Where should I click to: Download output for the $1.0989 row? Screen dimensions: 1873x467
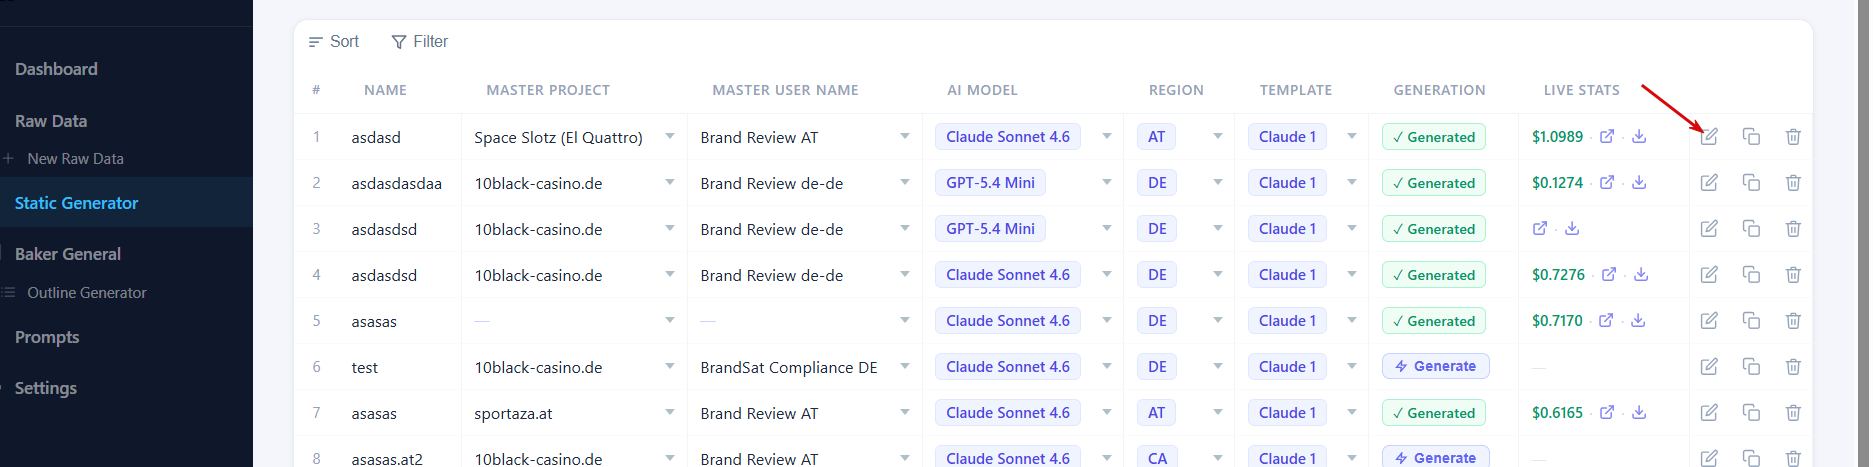(1639, 137)
